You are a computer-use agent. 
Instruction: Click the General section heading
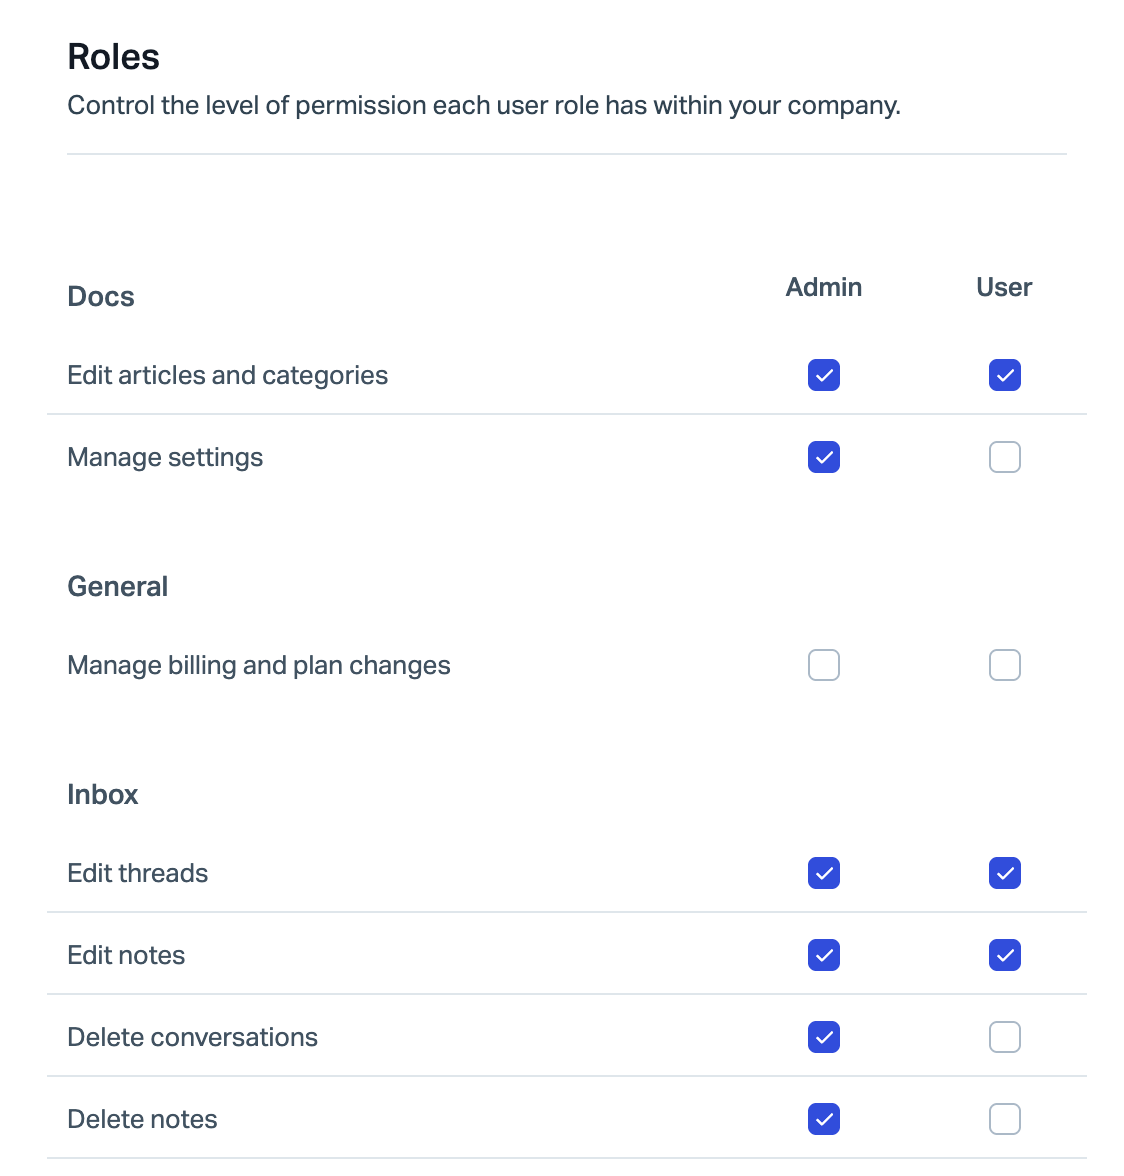[118, 587]
